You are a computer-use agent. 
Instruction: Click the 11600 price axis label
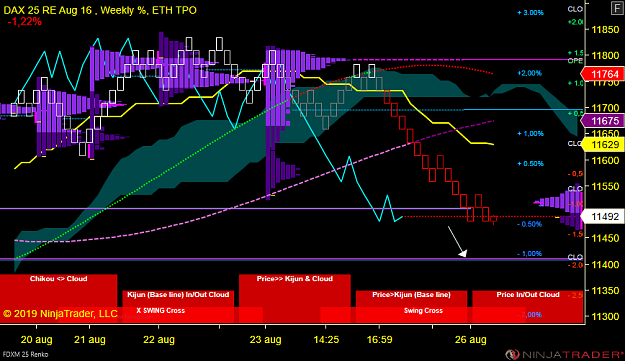pos(605,160)
